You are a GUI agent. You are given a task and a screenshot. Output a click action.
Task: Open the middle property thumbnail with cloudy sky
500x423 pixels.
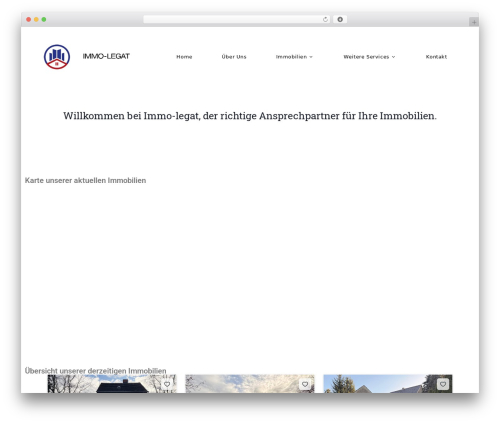[250, 384]
